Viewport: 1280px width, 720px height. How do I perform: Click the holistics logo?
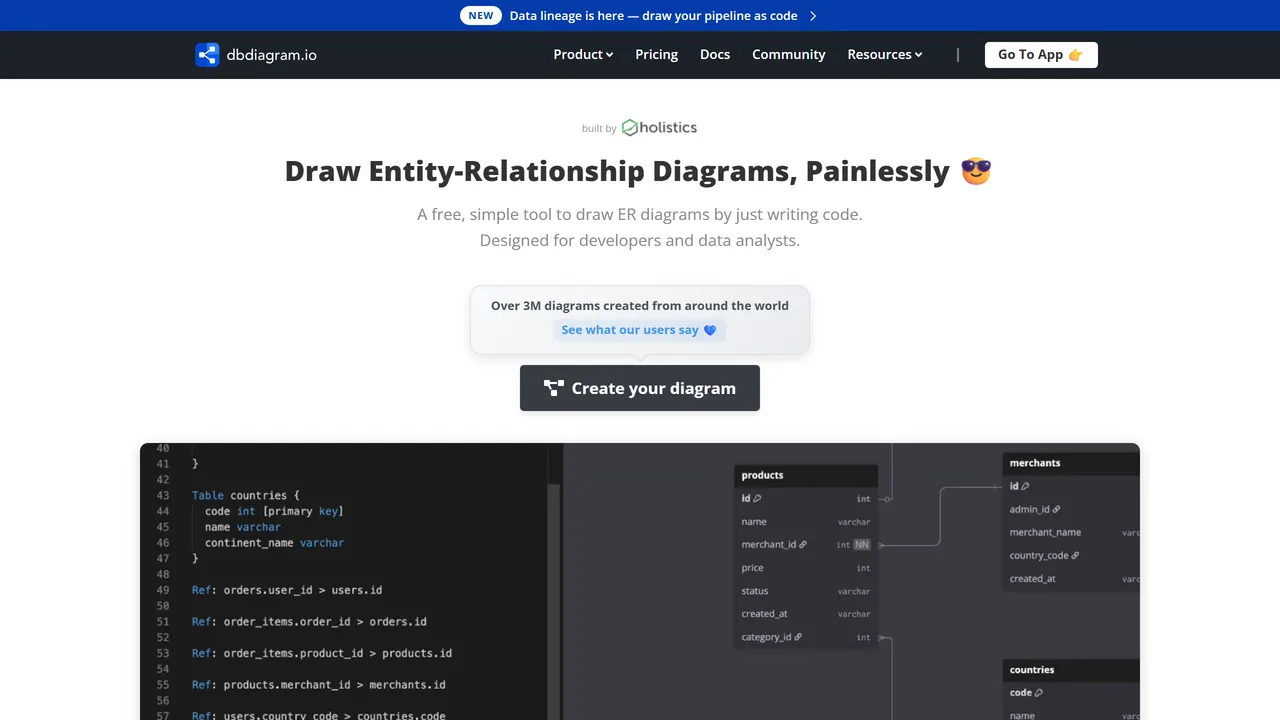(659, 128)
